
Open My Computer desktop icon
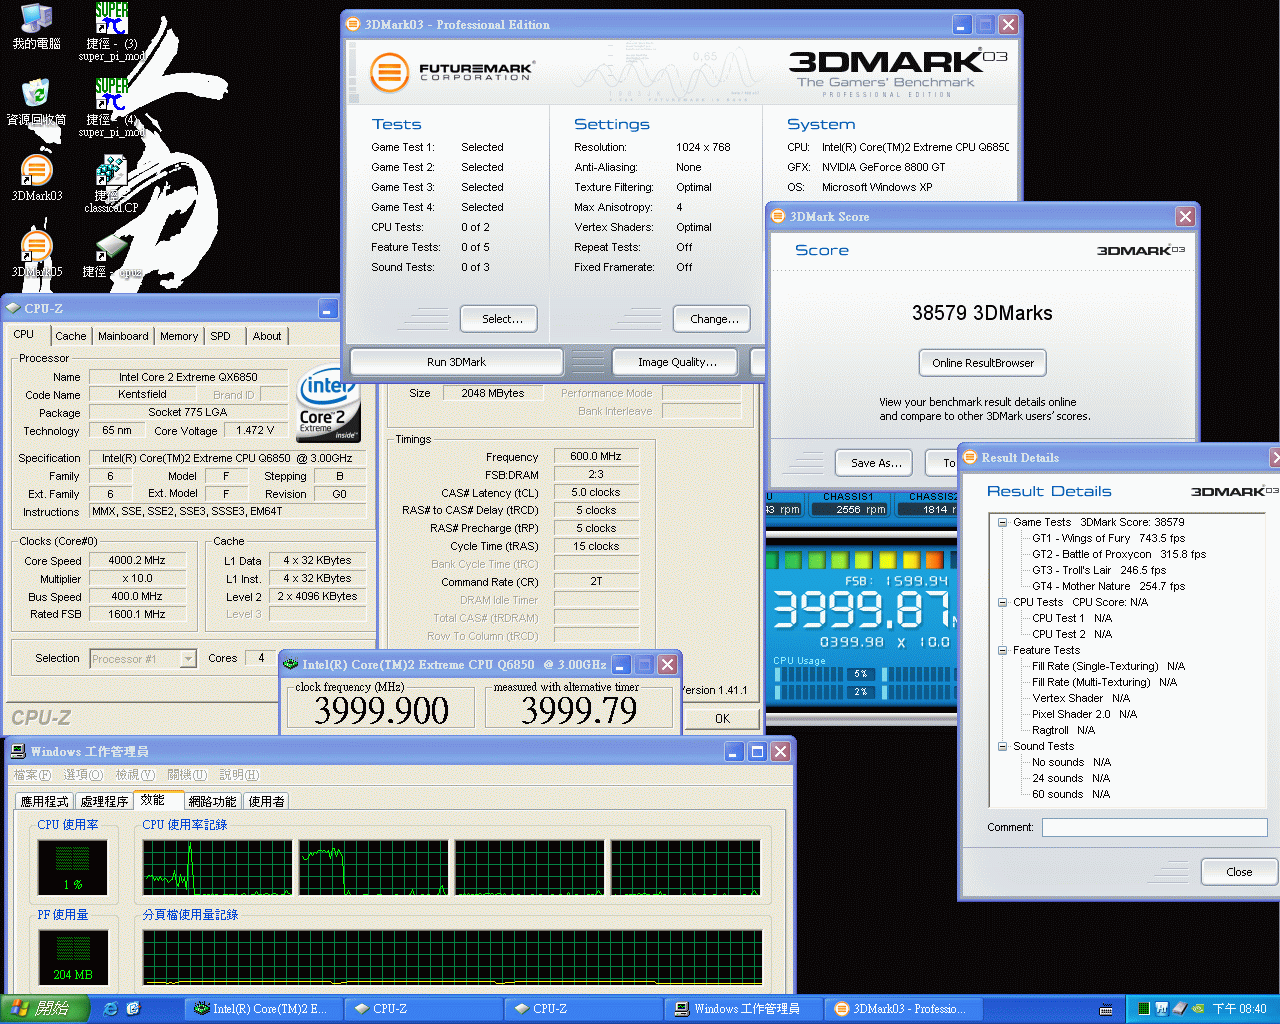(x=36, y=26)
